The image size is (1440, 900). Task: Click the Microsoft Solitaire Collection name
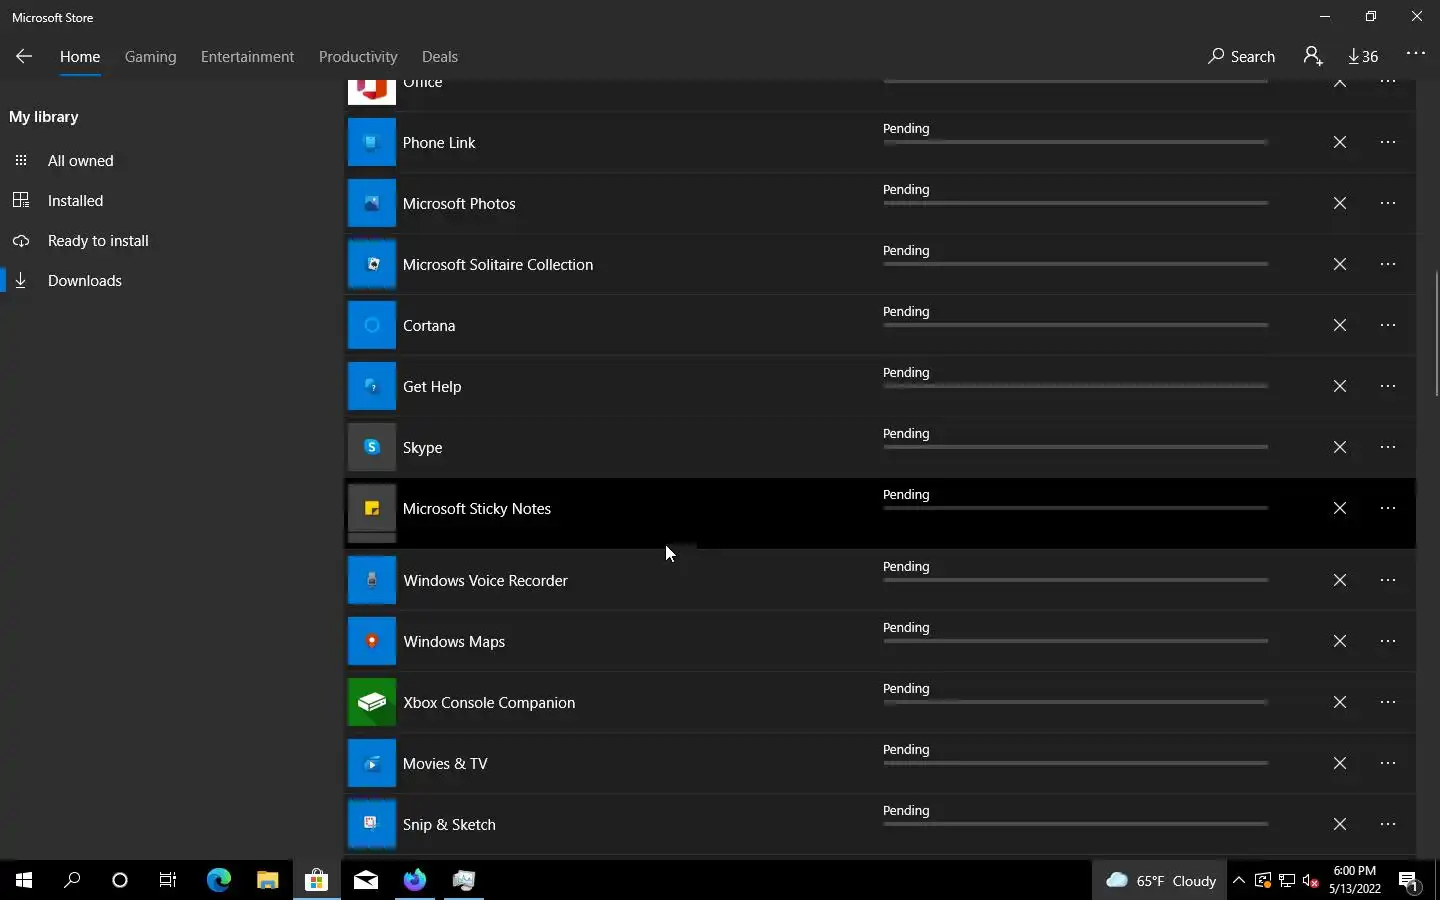tap(498, 265)
